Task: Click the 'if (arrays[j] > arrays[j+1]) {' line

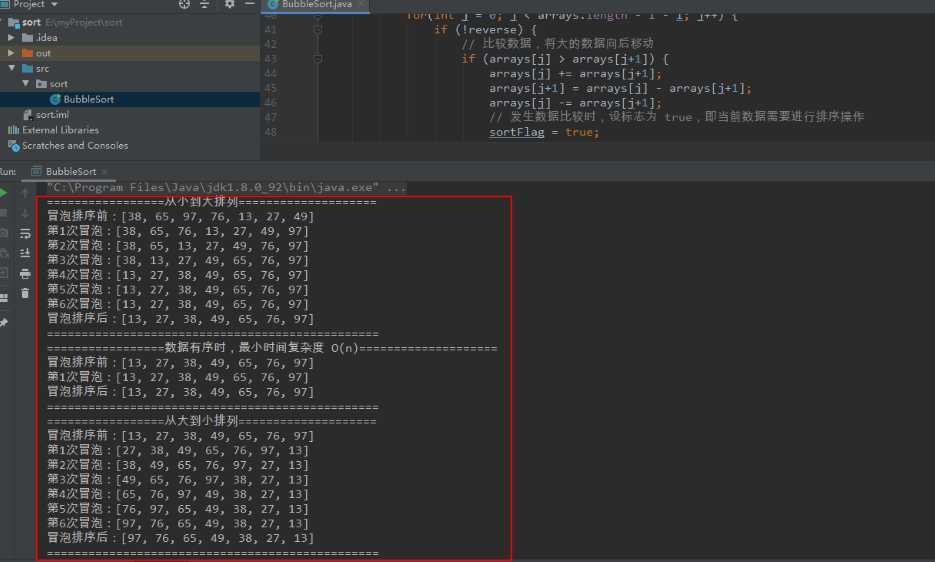Action: (x=565, y=59)
